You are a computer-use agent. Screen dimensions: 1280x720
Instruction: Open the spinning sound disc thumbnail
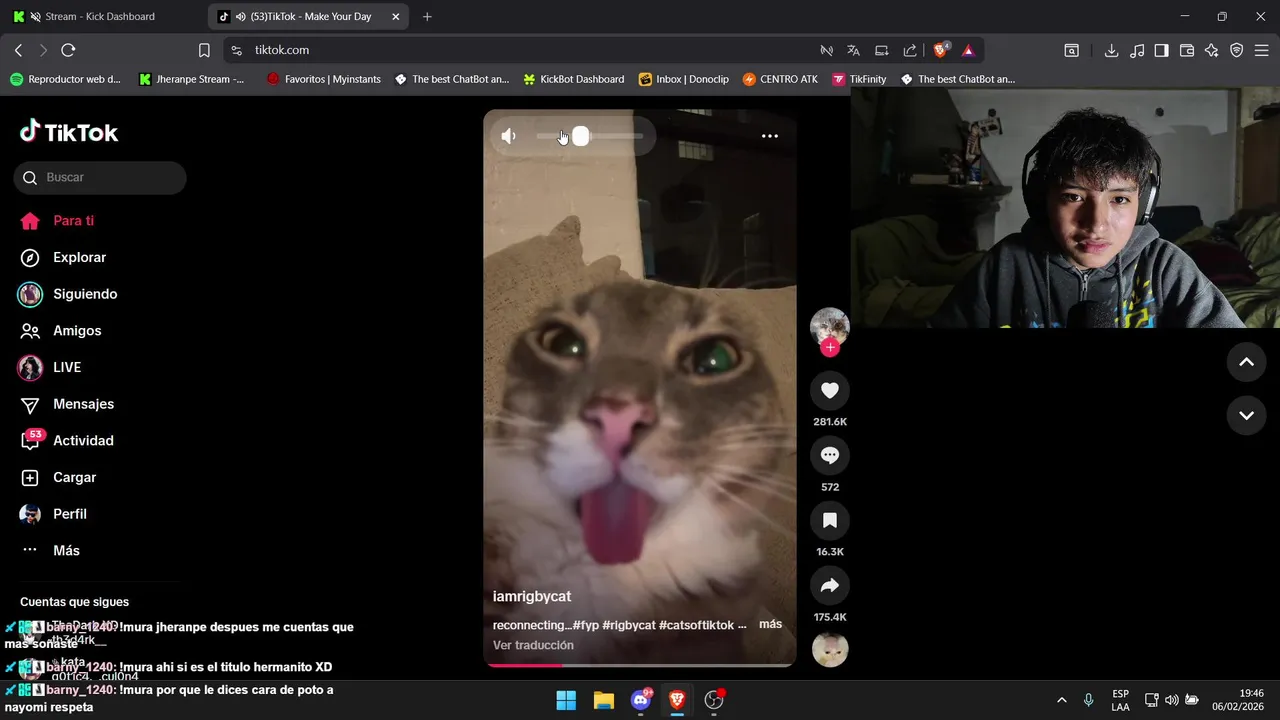point(829,650)
